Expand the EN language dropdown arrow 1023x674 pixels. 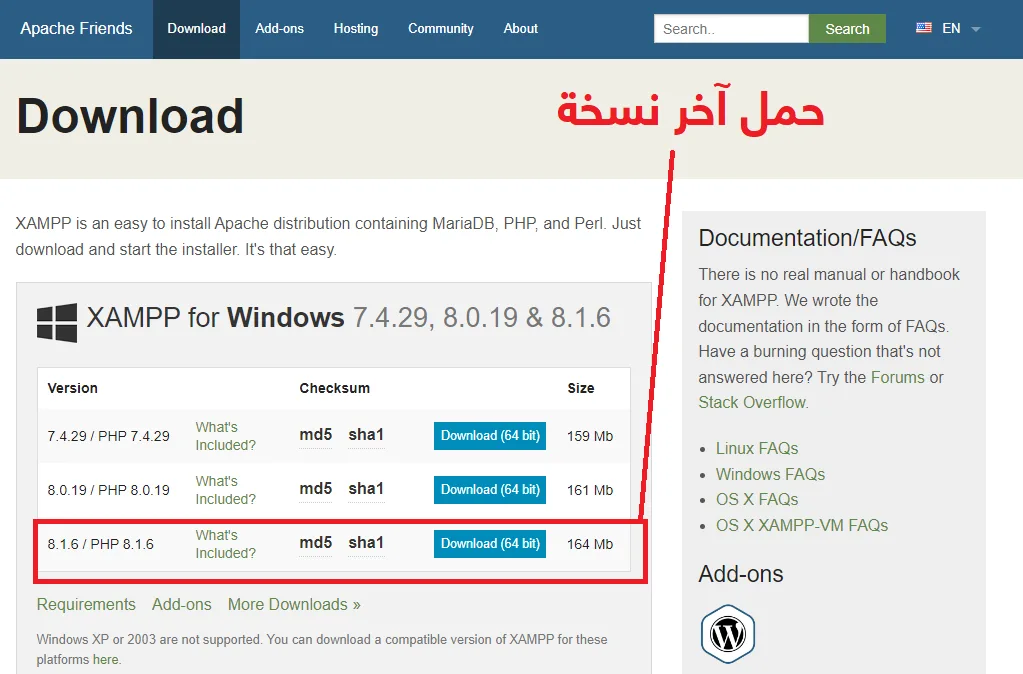976,29
